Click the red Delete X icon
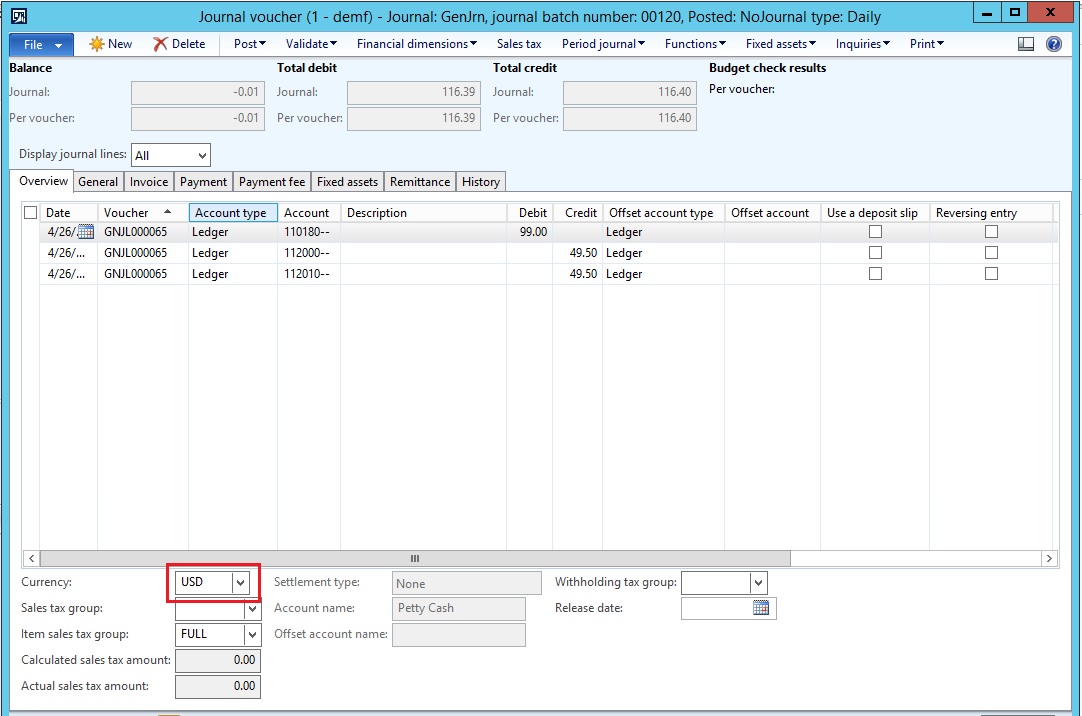The image size is (1082, 716). pos(160,44)
